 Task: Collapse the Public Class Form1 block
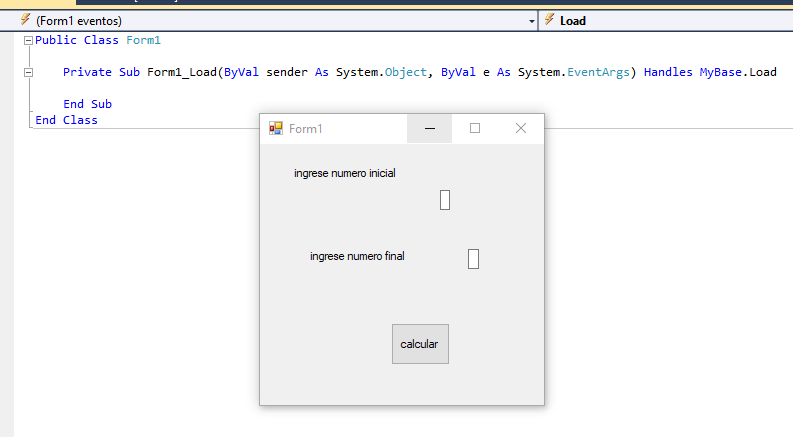(28, 41)
